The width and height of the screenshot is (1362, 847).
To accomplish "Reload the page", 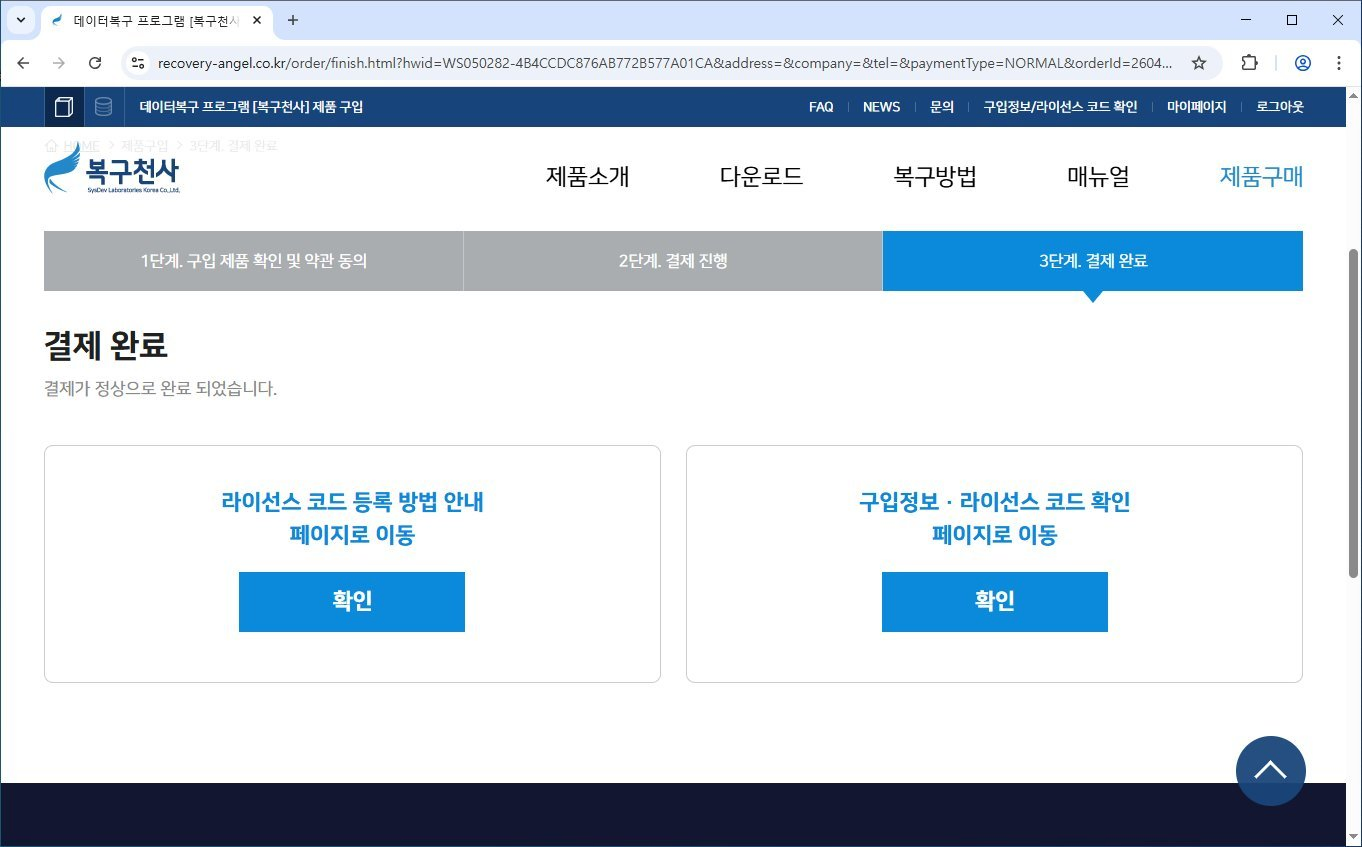I will point(95,63).
